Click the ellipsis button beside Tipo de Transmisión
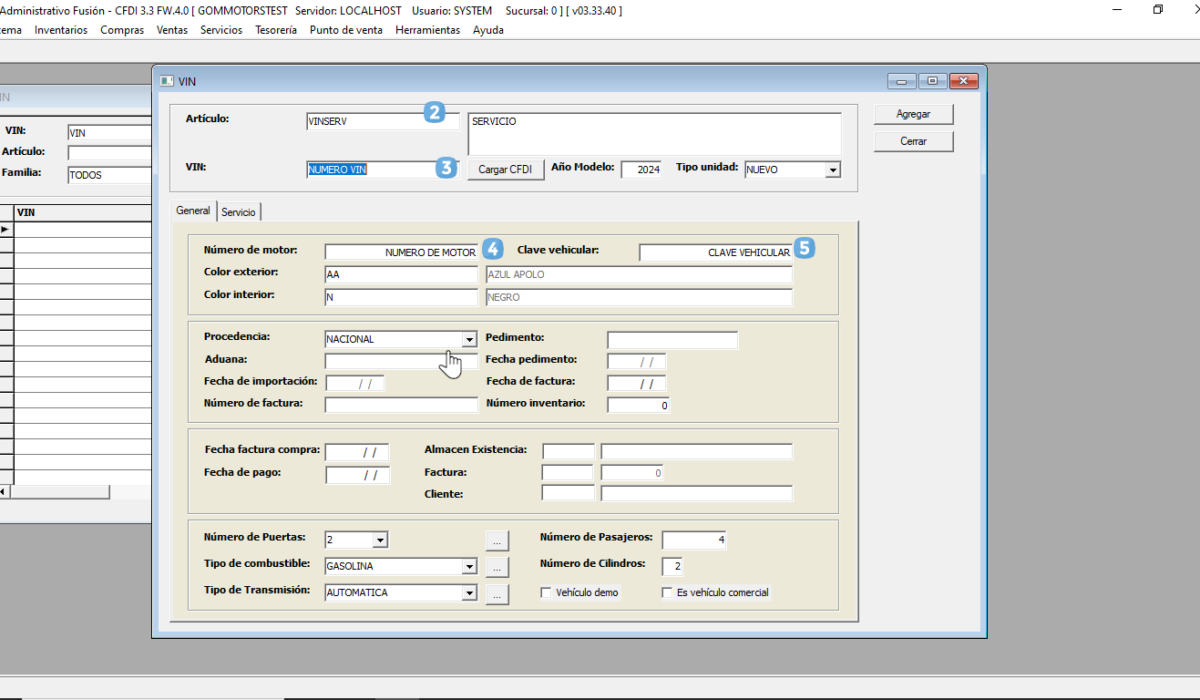Viewport: 1200px width, 700px height. [x=497, y=594]
